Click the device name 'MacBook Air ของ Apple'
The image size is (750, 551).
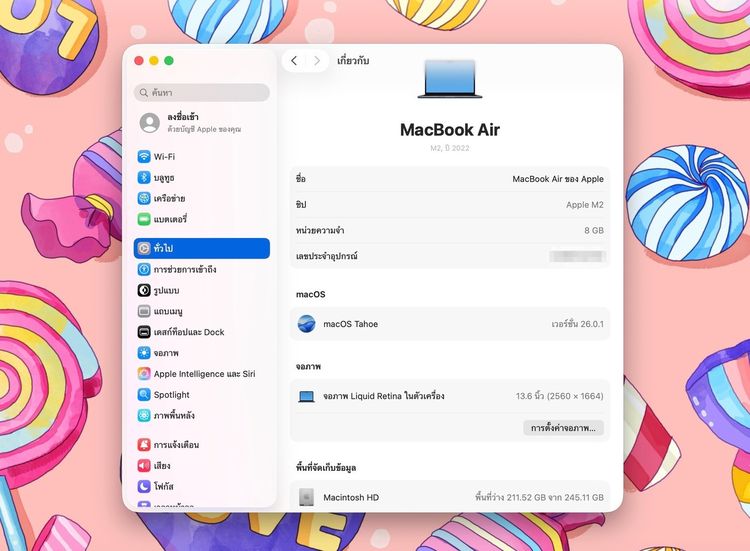[x=558, y=179]
